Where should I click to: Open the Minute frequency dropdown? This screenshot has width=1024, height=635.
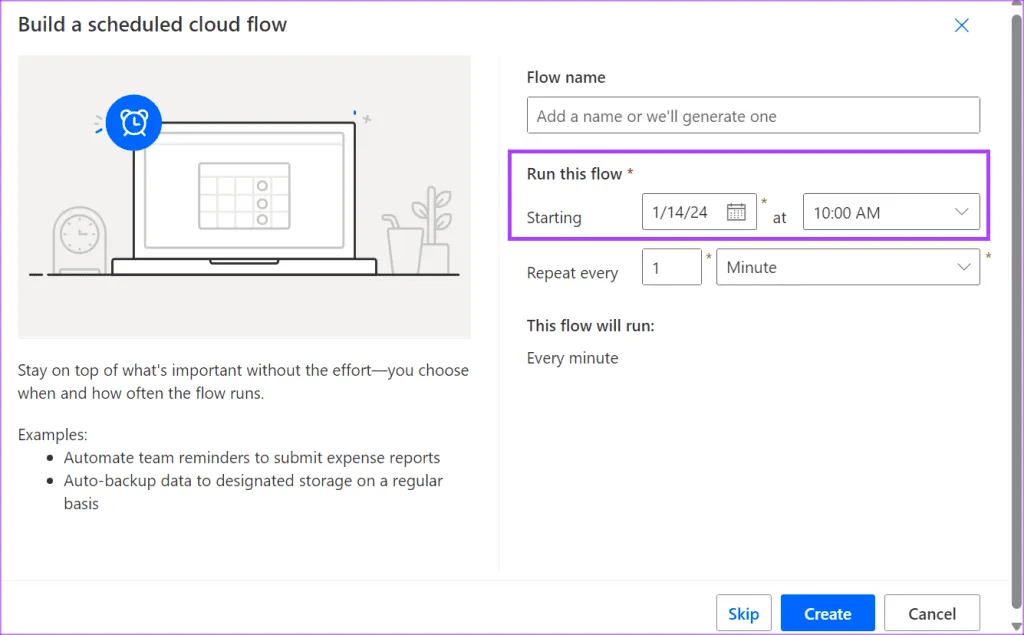[x=835, y=268]
